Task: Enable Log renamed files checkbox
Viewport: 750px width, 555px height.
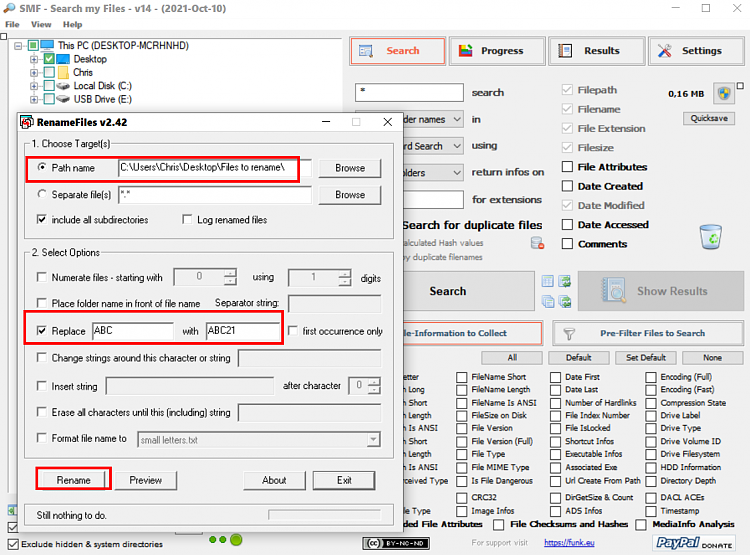Action: click(187, 220)
